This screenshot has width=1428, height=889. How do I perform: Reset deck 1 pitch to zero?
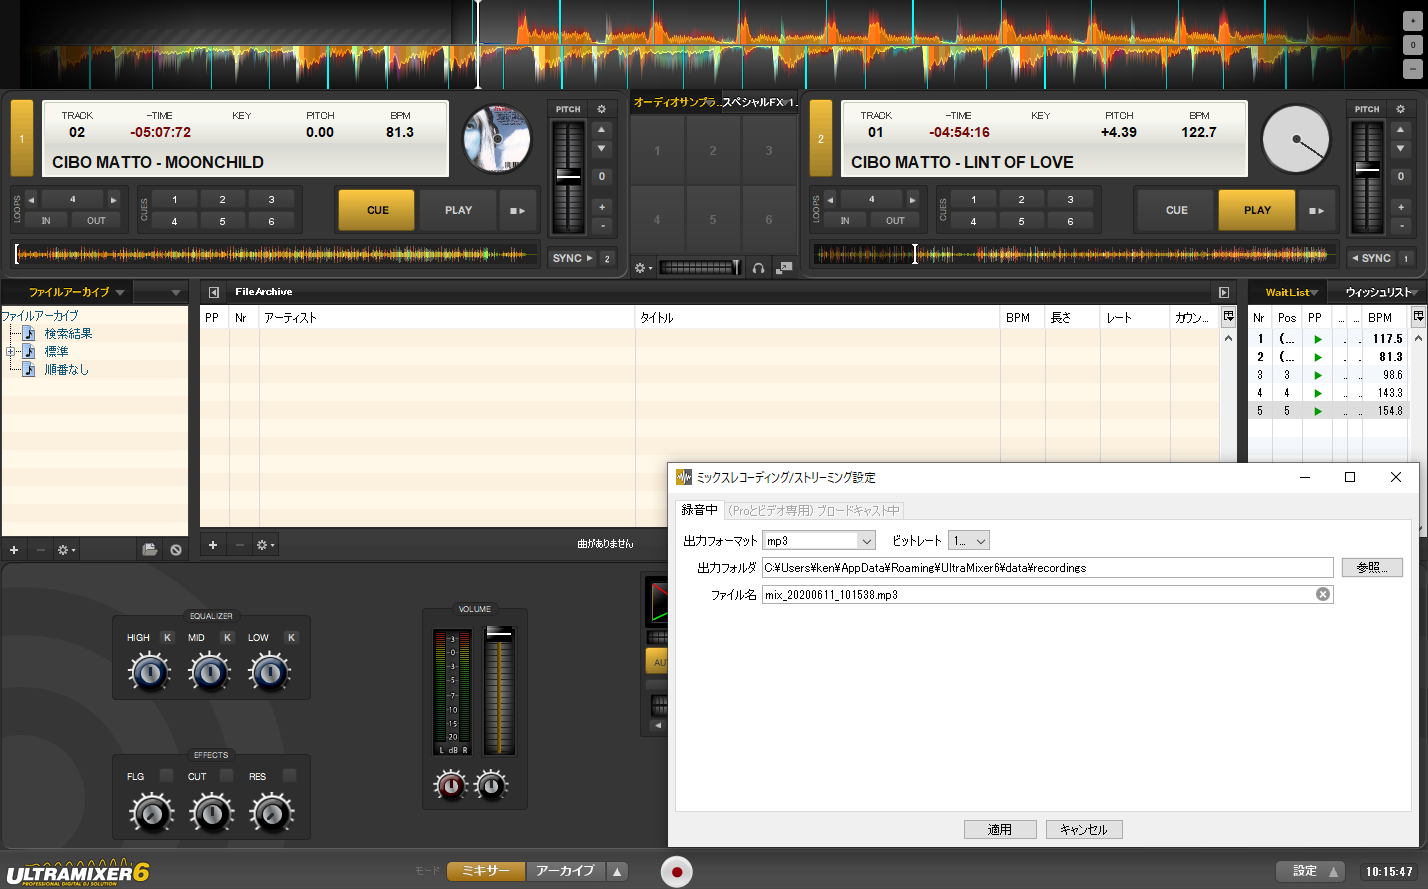(601, 176)
